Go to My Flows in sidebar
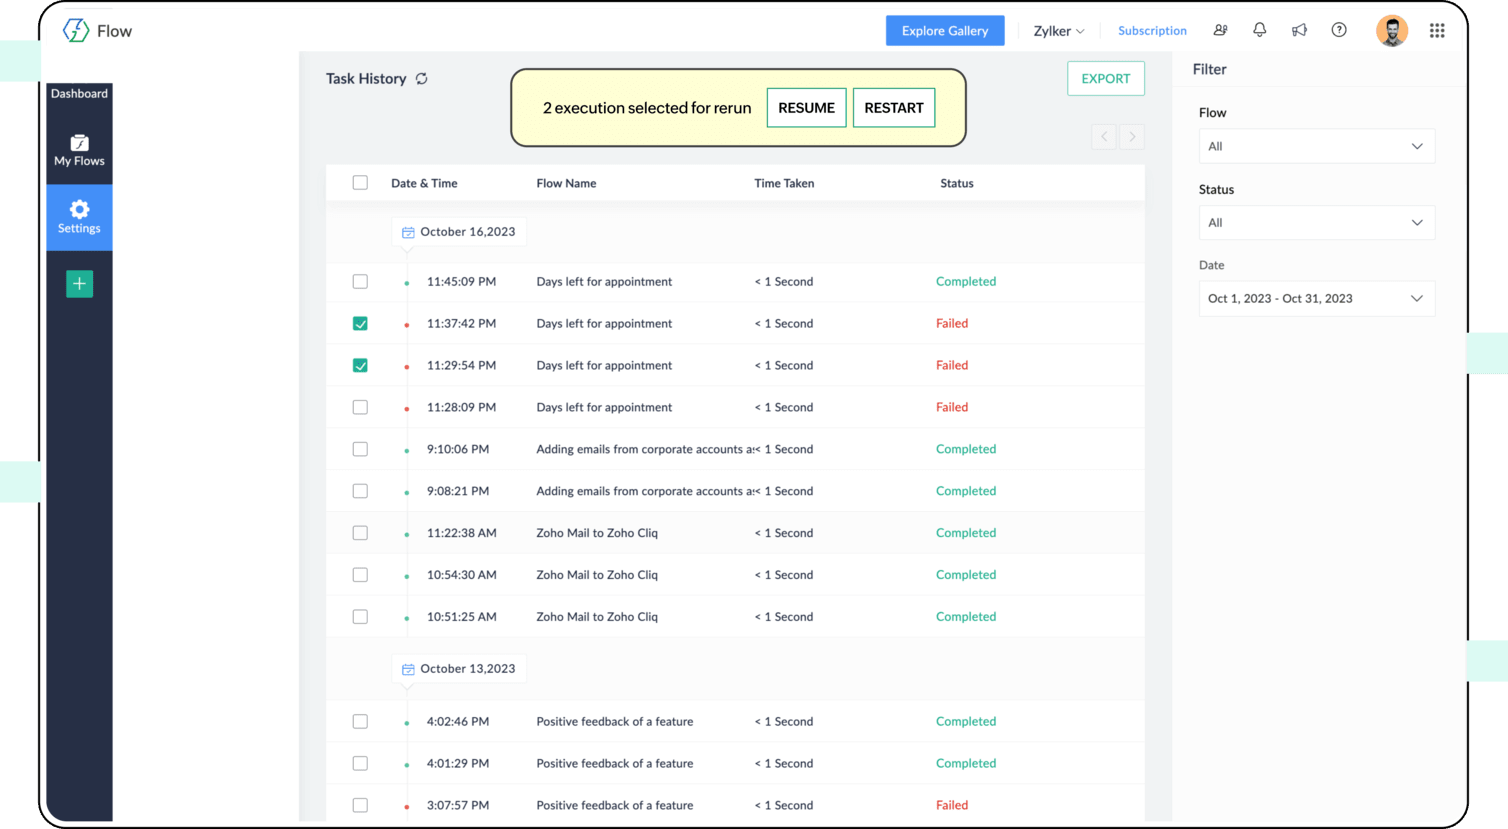This screenshot has height=829, width=1508. pos(79,150)
